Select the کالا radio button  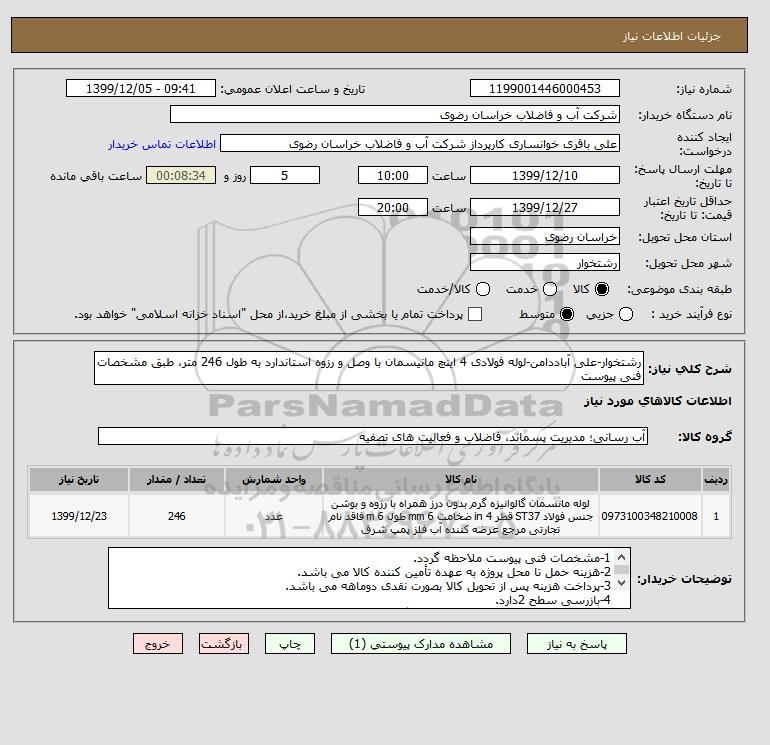pyautogui.click(x=602, y=289)
